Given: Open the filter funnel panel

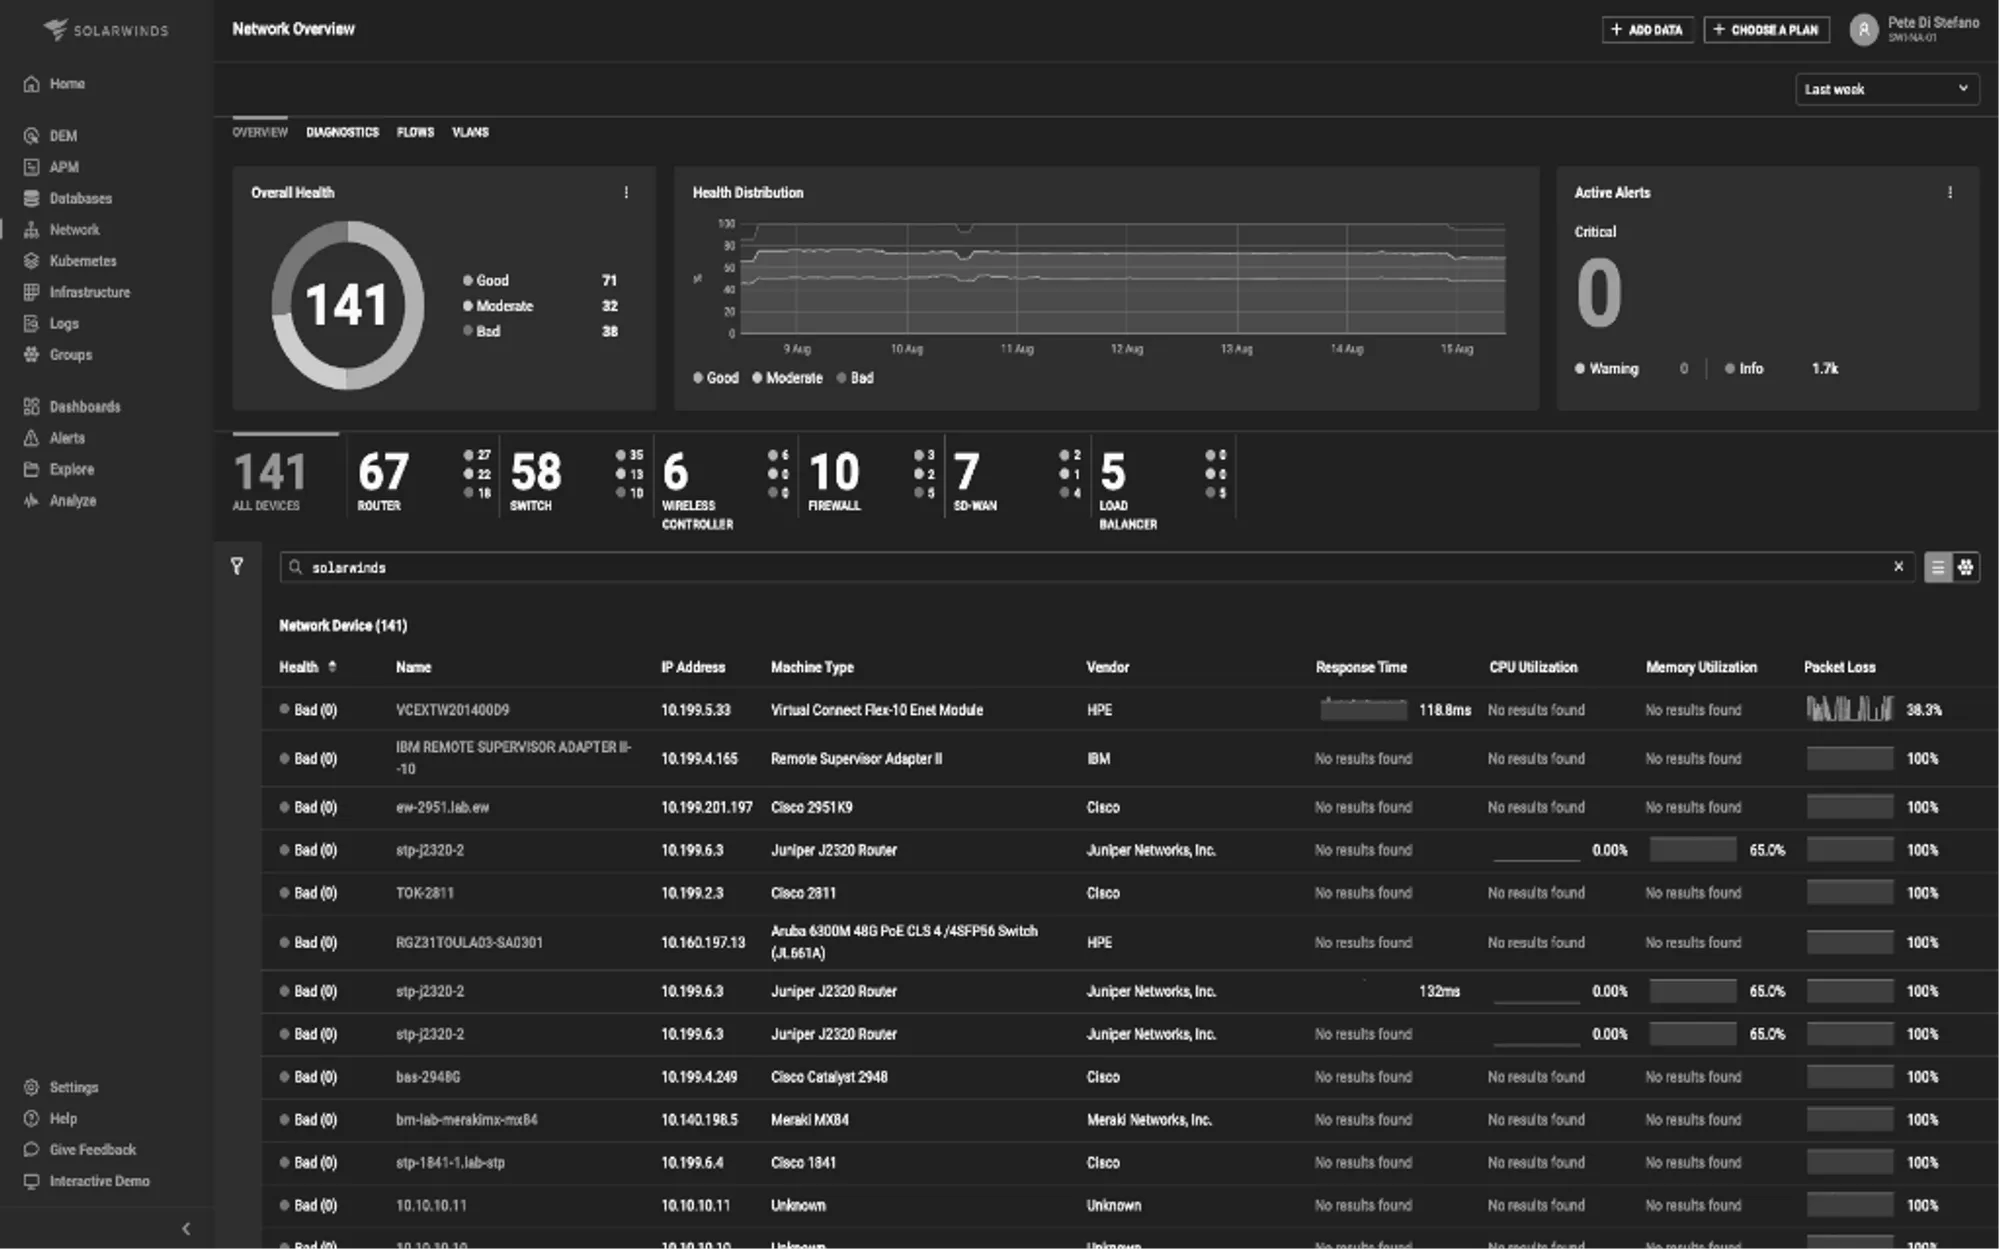Looking at the screenshot, I should pos(237,566).
